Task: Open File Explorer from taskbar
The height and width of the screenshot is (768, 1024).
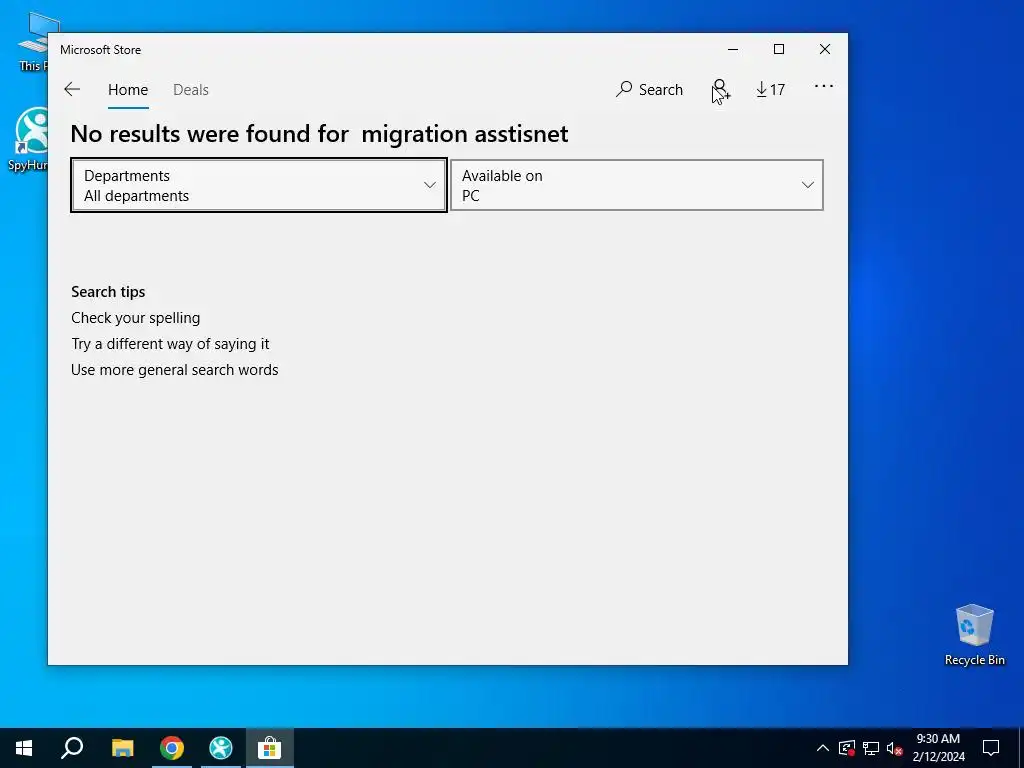Action: [122, 748]
